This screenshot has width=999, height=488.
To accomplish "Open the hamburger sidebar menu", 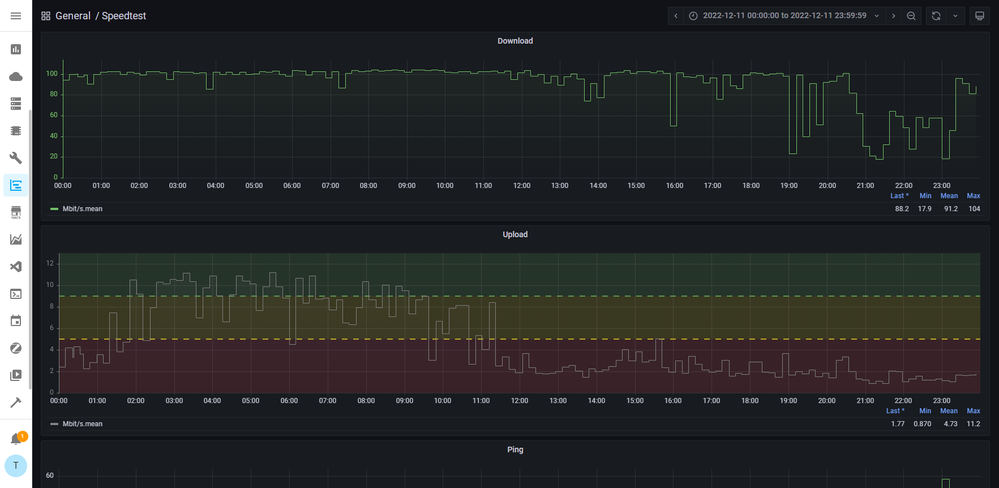I will (15, 16).
